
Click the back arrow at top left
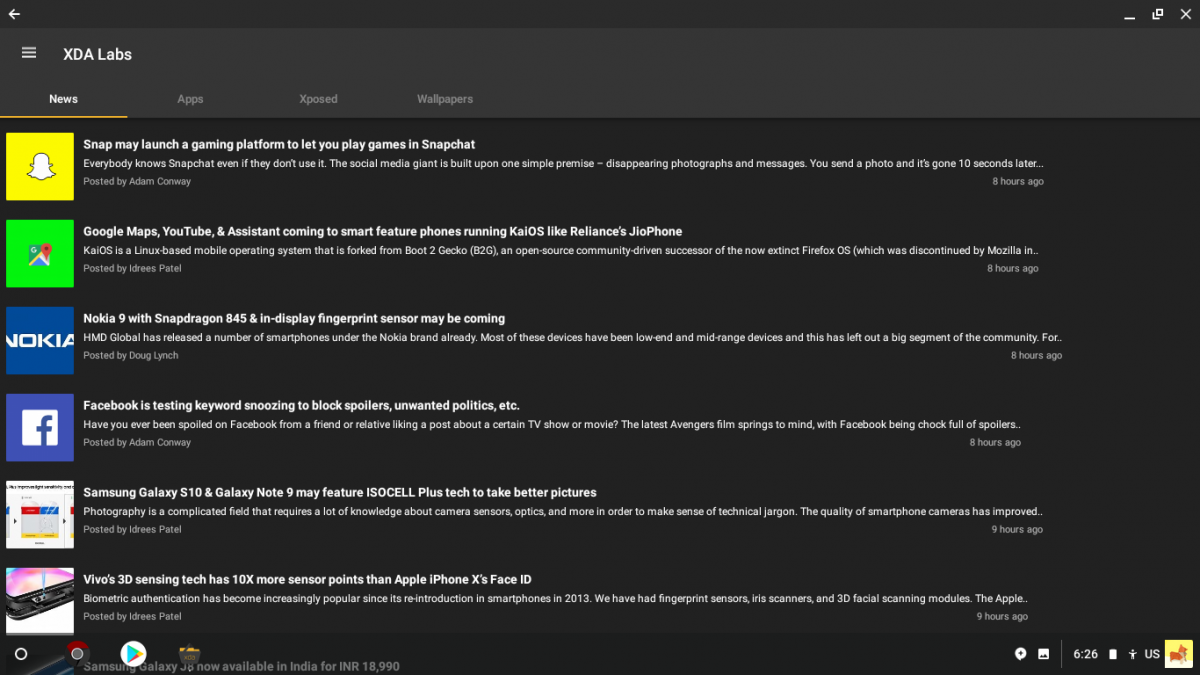coord(14,14)
